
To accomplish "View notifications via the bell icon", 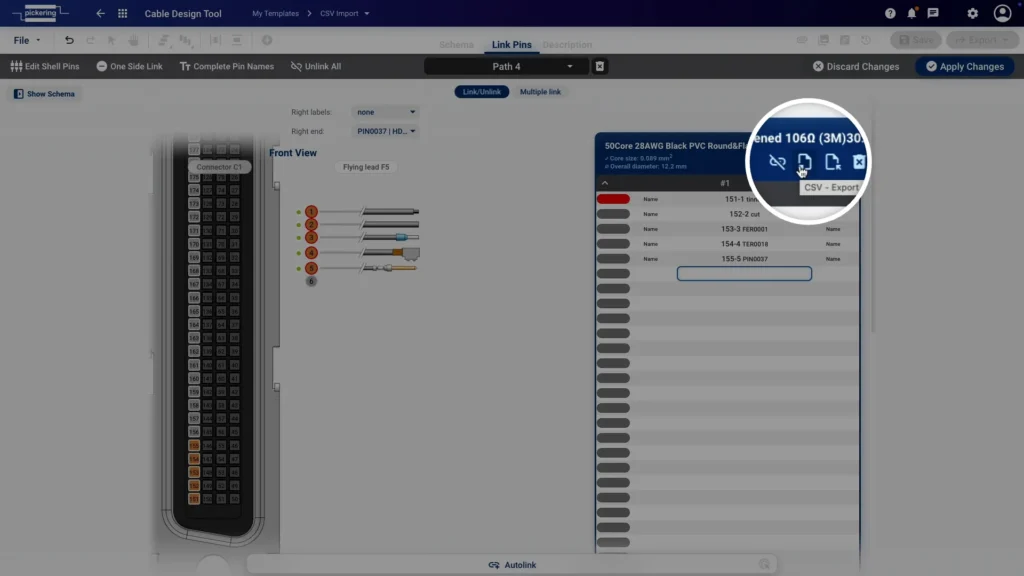I will click(912, 13).
